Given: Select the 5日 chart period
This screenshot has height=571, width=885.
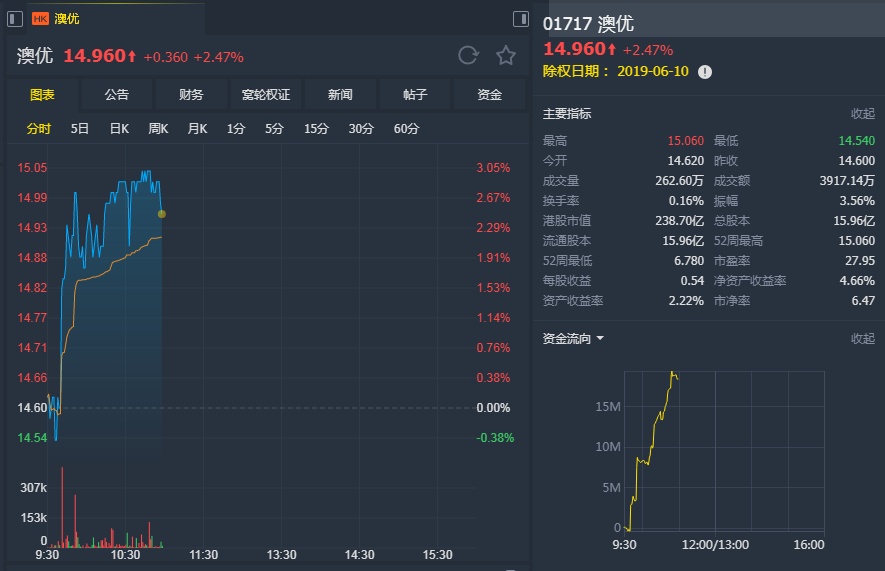Looking at the screenshot, I should tap(80, 129).
